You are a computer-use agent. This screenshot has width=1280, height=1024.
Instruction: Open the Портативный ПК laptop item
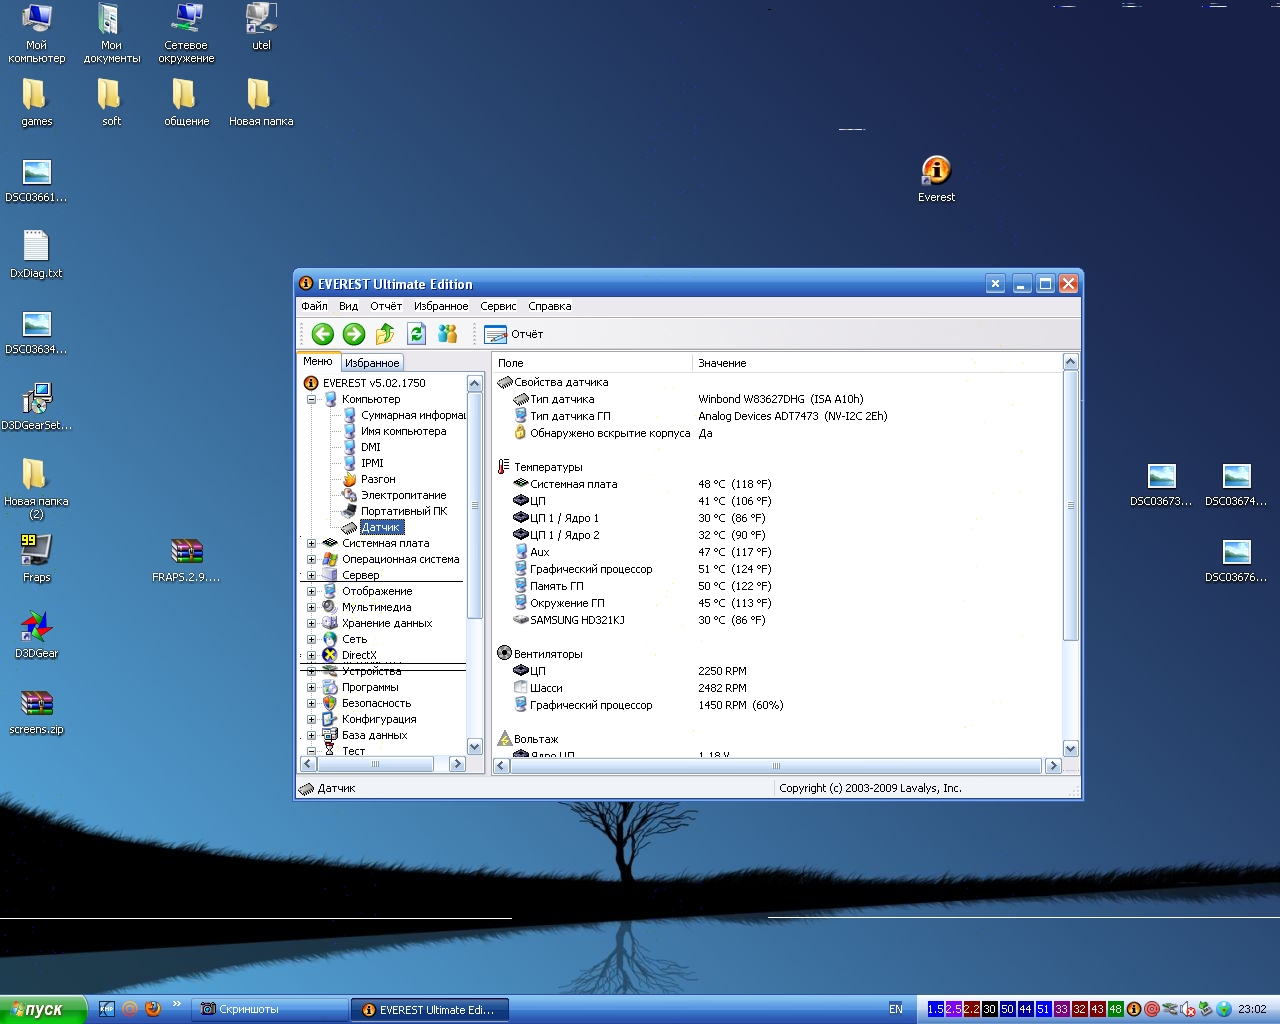(x=349, y=511)
